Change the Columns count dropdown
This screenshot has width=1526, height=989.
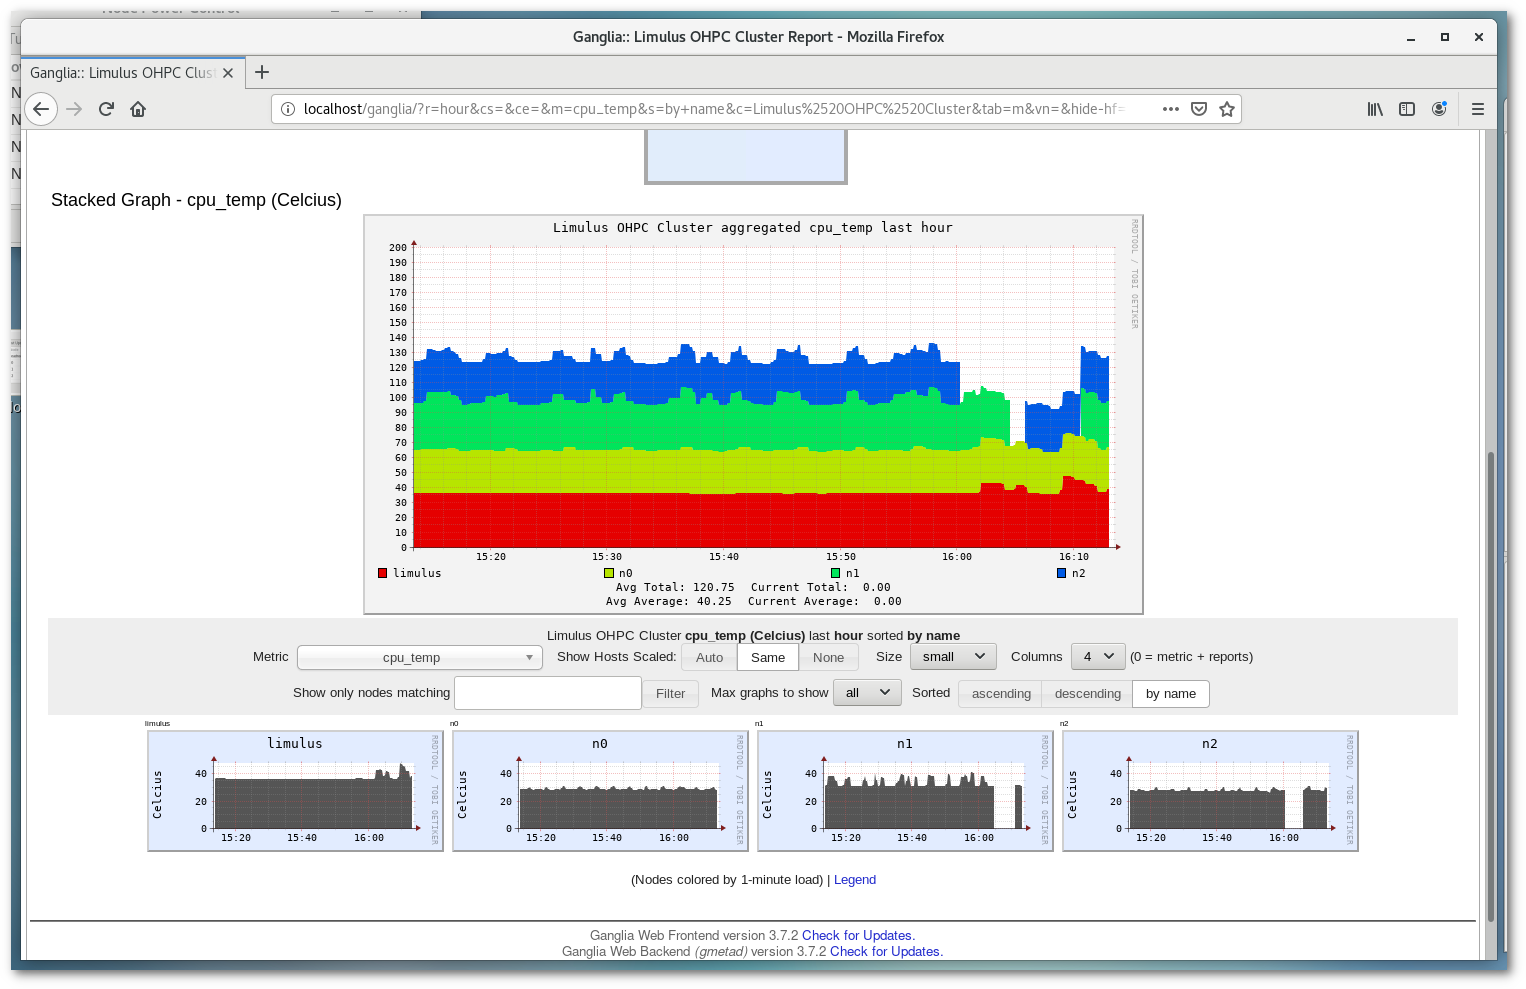(1097, 657)
